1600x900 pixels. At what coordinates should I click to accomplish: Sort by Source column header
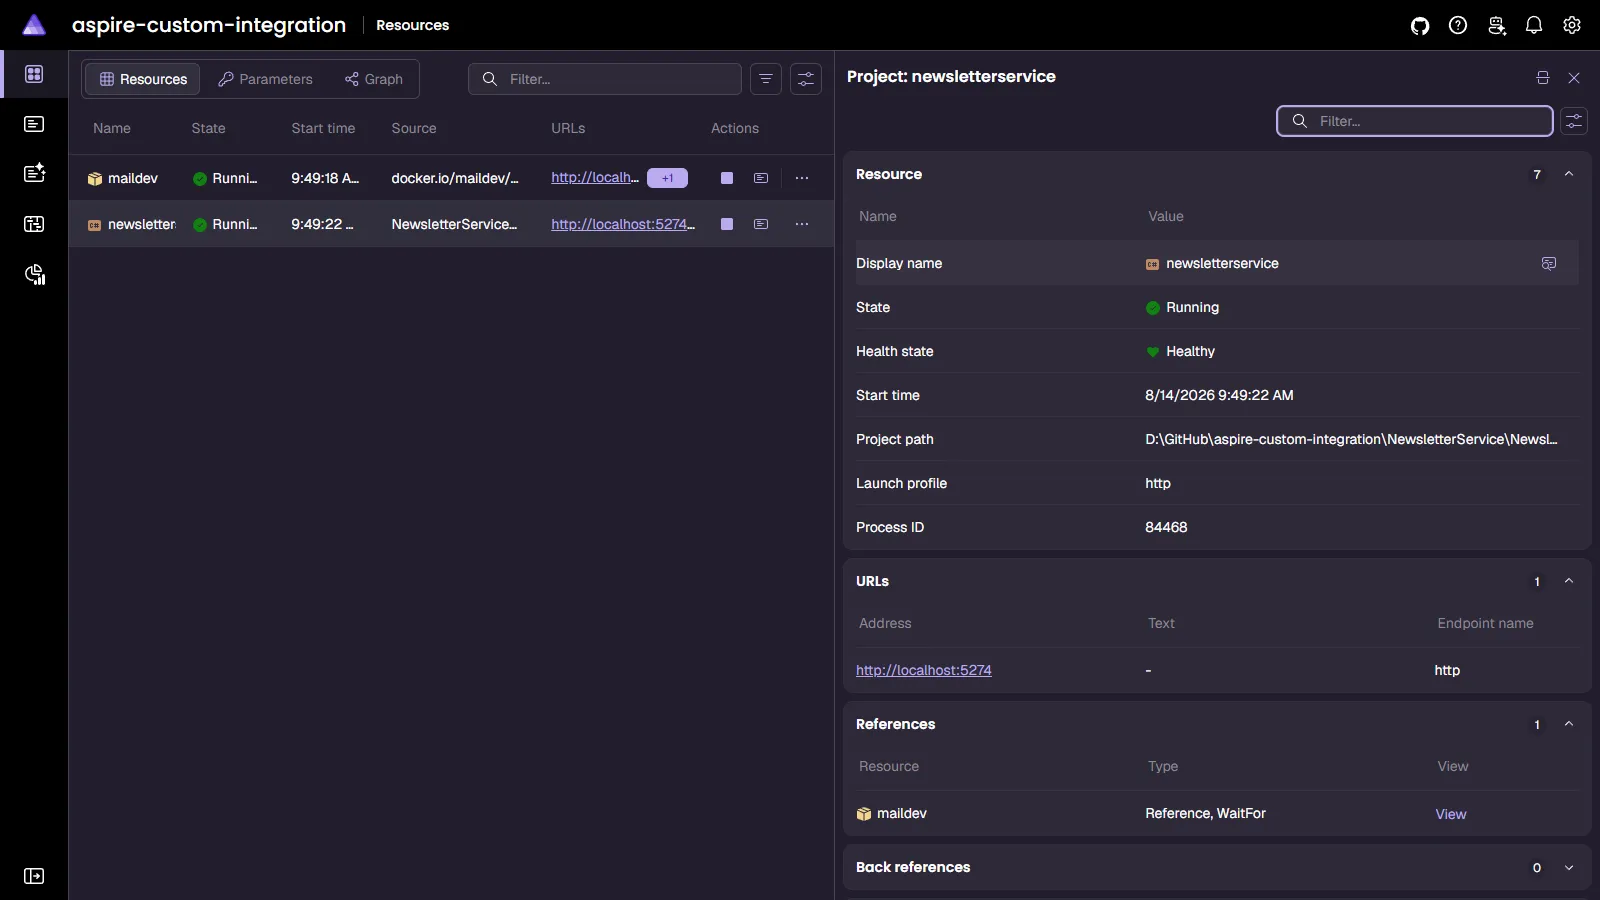(x=414, y=128)
